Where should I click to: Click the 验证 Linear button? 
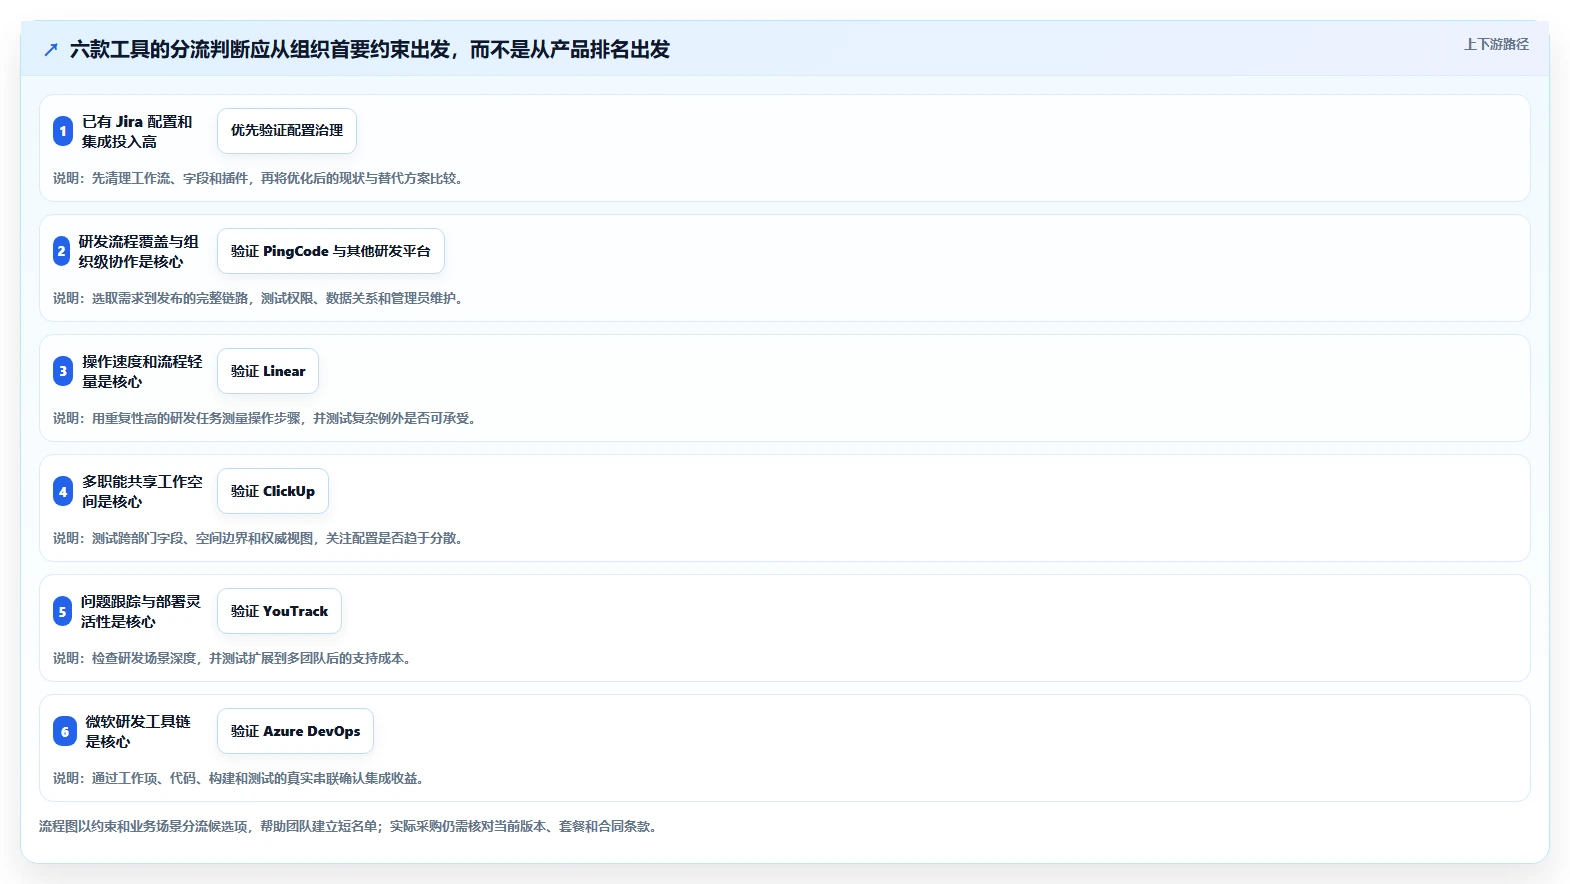[x=268, y=371]
